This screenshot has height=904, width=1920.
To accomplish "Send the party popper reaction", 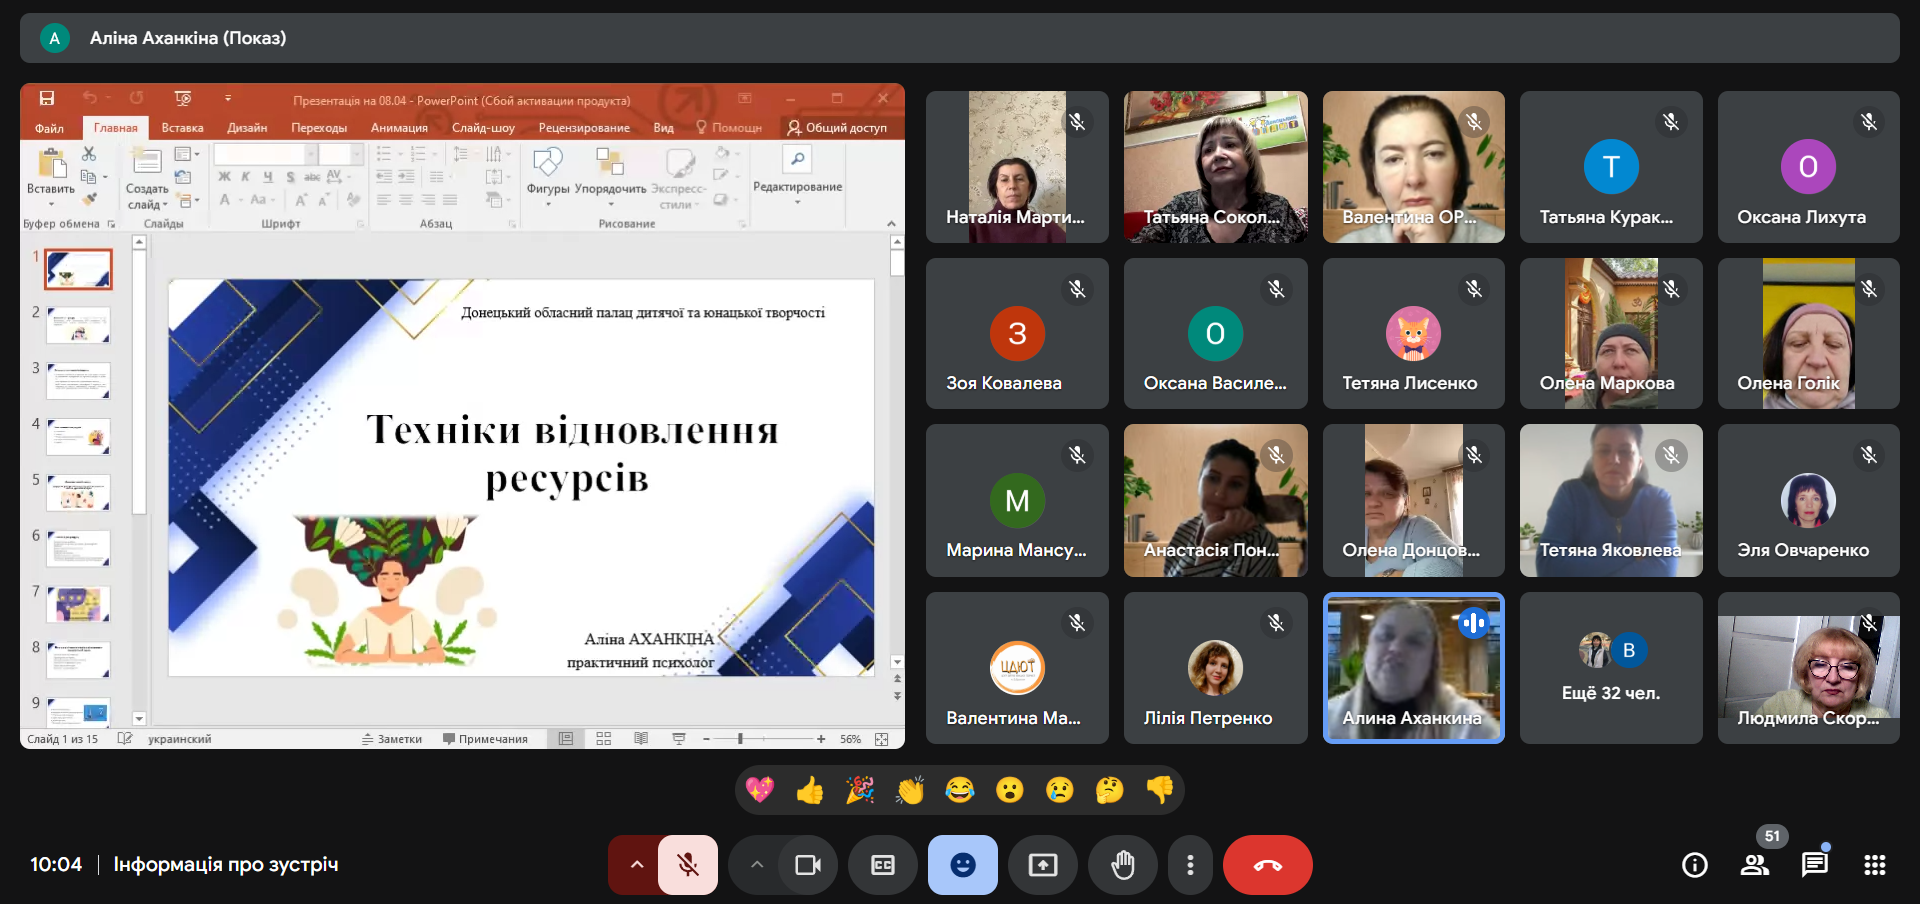I will point(860,790).
